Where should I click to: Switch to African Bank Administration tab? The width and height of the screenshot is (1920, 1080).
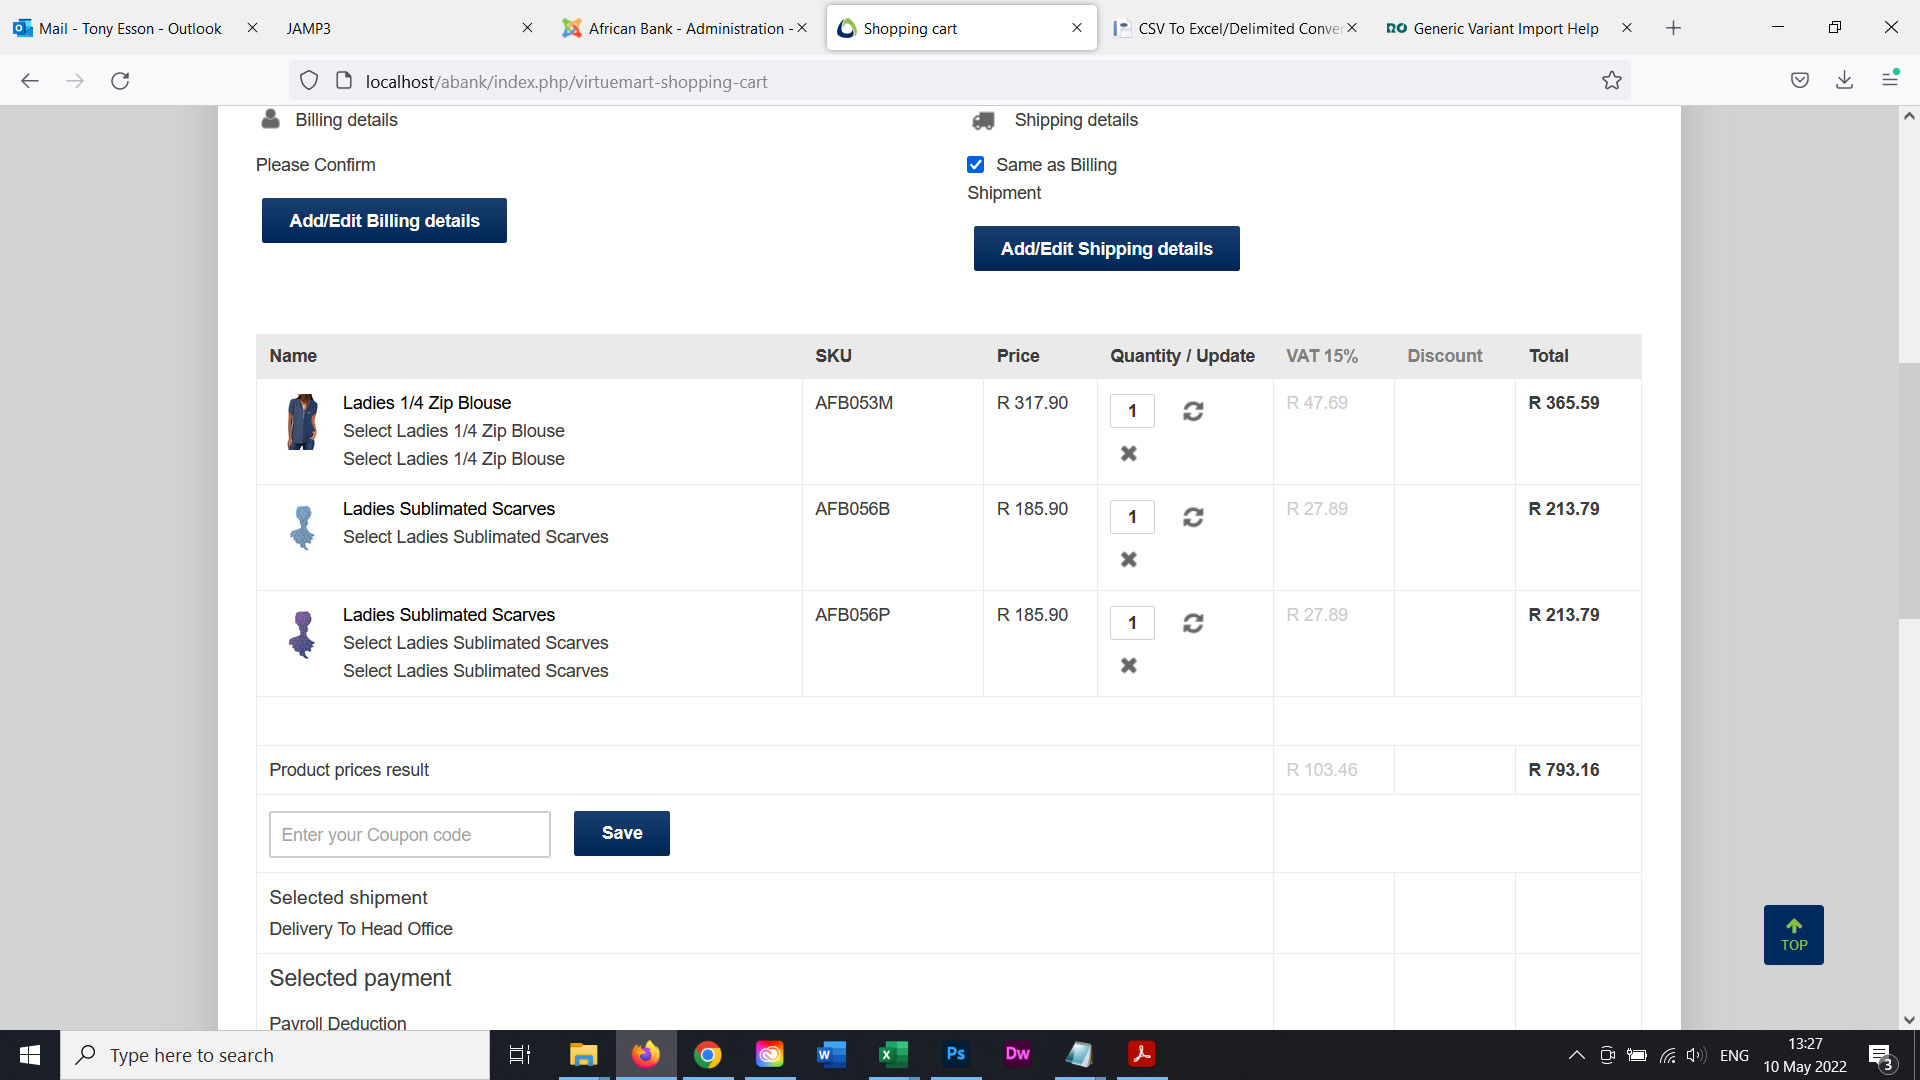click(x=685, y=28)
